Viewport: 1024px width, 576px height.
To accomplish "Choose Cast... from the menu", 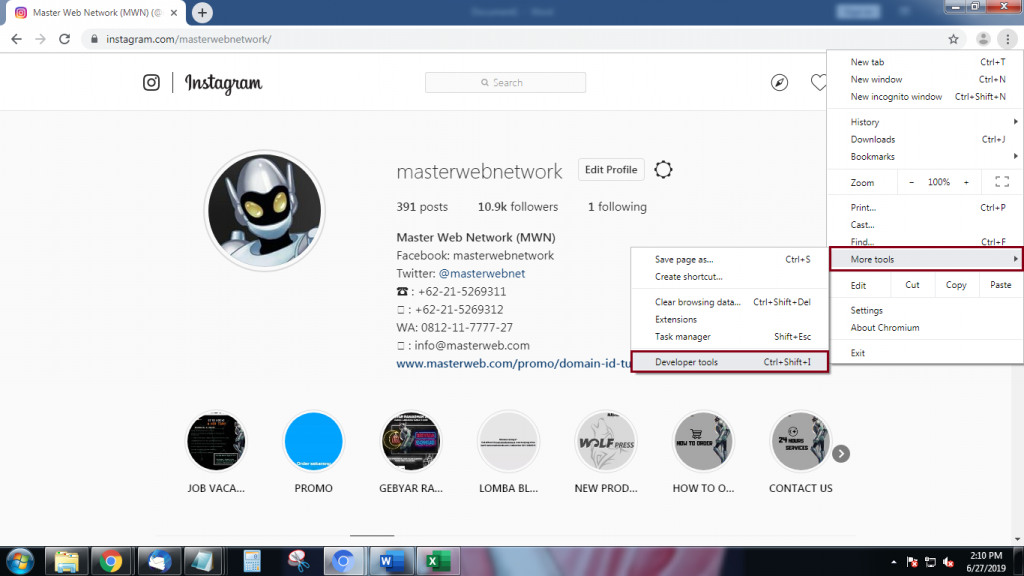I will pos(925,225).
